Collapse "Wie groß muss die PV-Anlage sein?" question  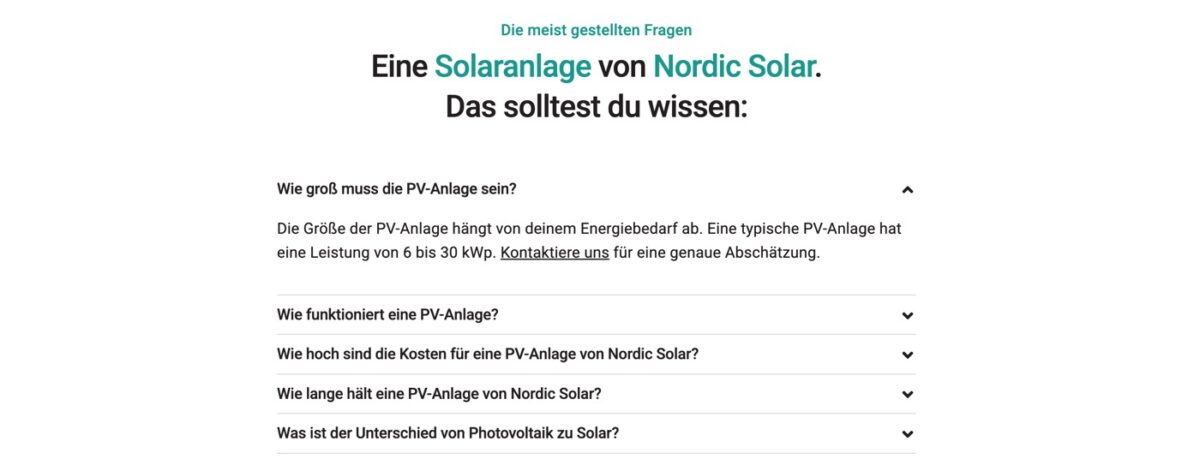[x=396, y=189]
